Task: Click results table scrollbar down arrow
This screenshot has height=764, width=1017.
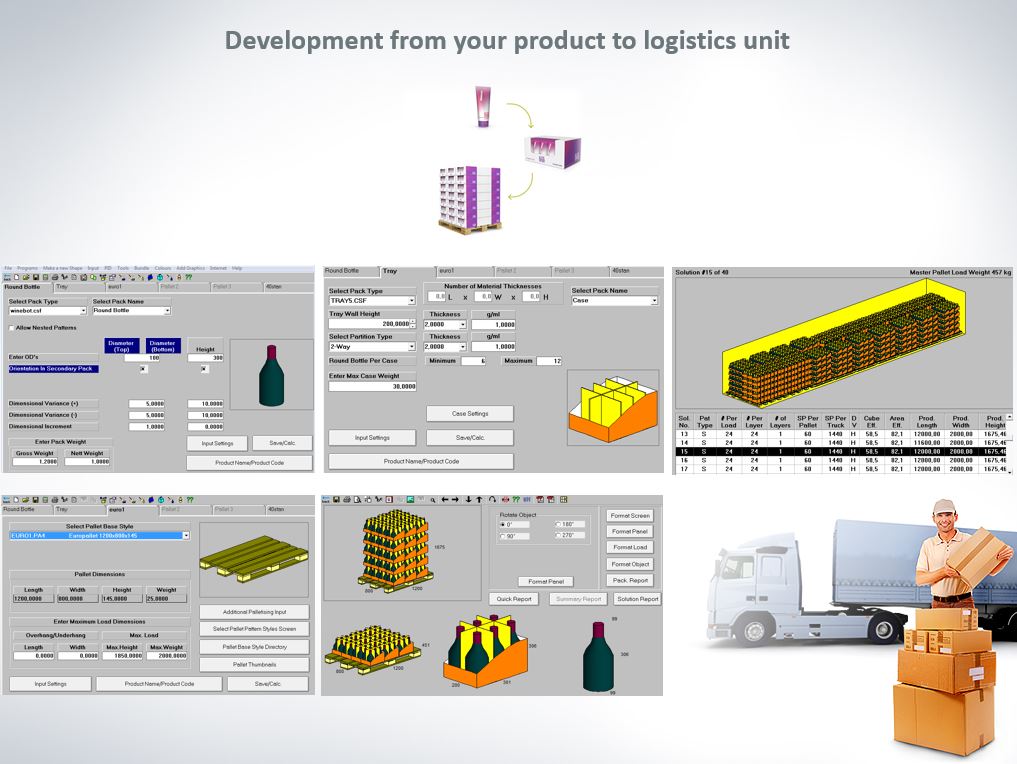Action: pos(1009,472)
